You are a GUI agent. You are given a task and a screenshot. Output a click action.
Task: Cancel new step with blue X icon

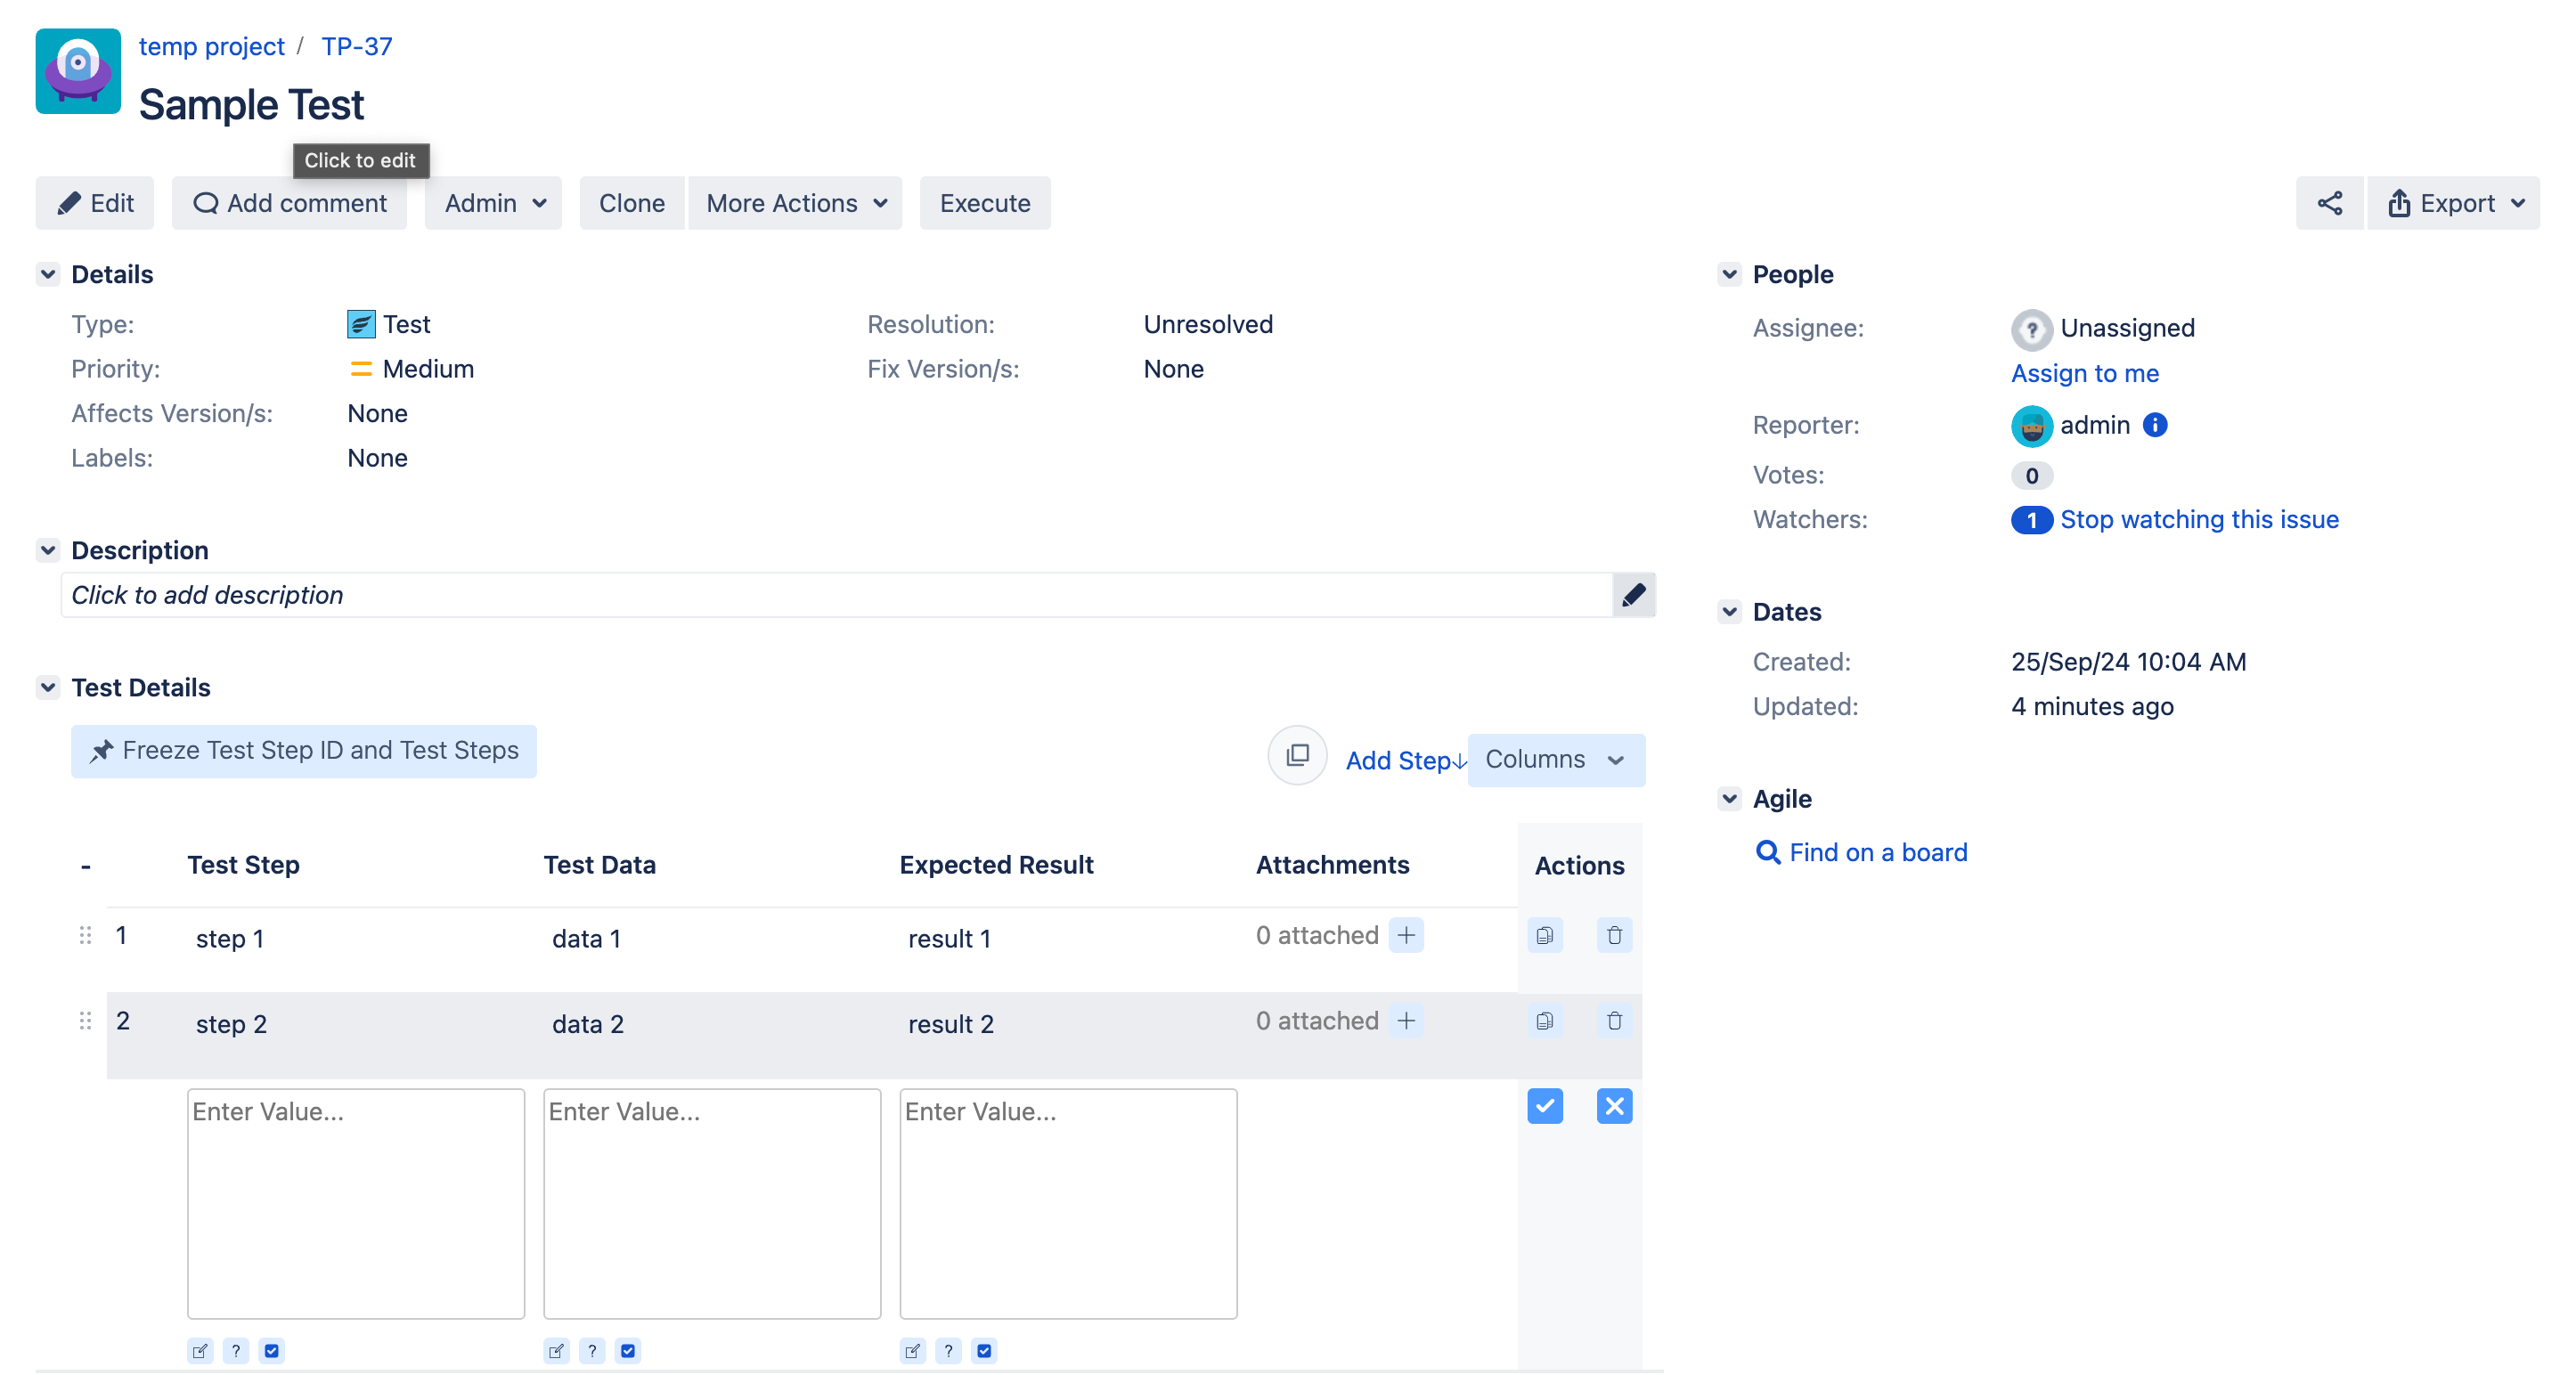(1613, 1106)
